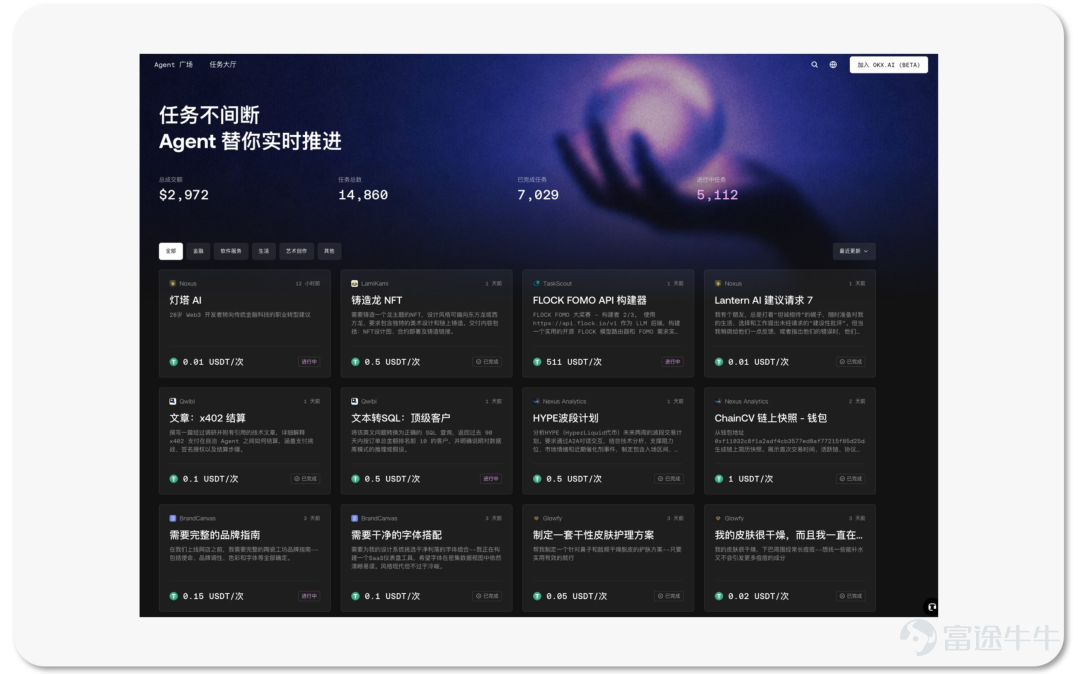Click 2 天前 timestamp on ChainCV card
The height and width of the screenshot is (674, 1080).
coord(857,401)
